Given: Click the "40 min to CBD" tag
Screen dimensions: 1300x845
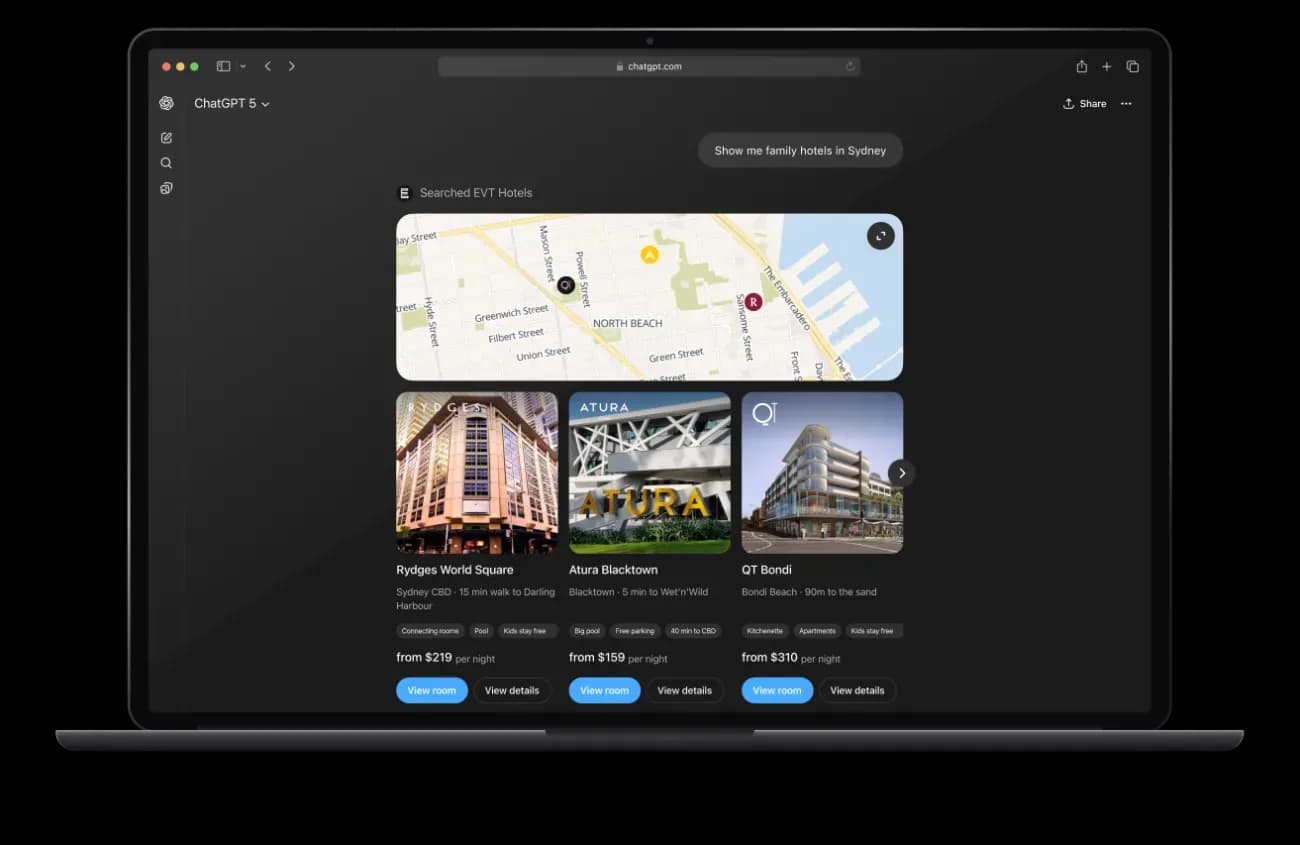Looking at the screenshot, I should [693, 631].
